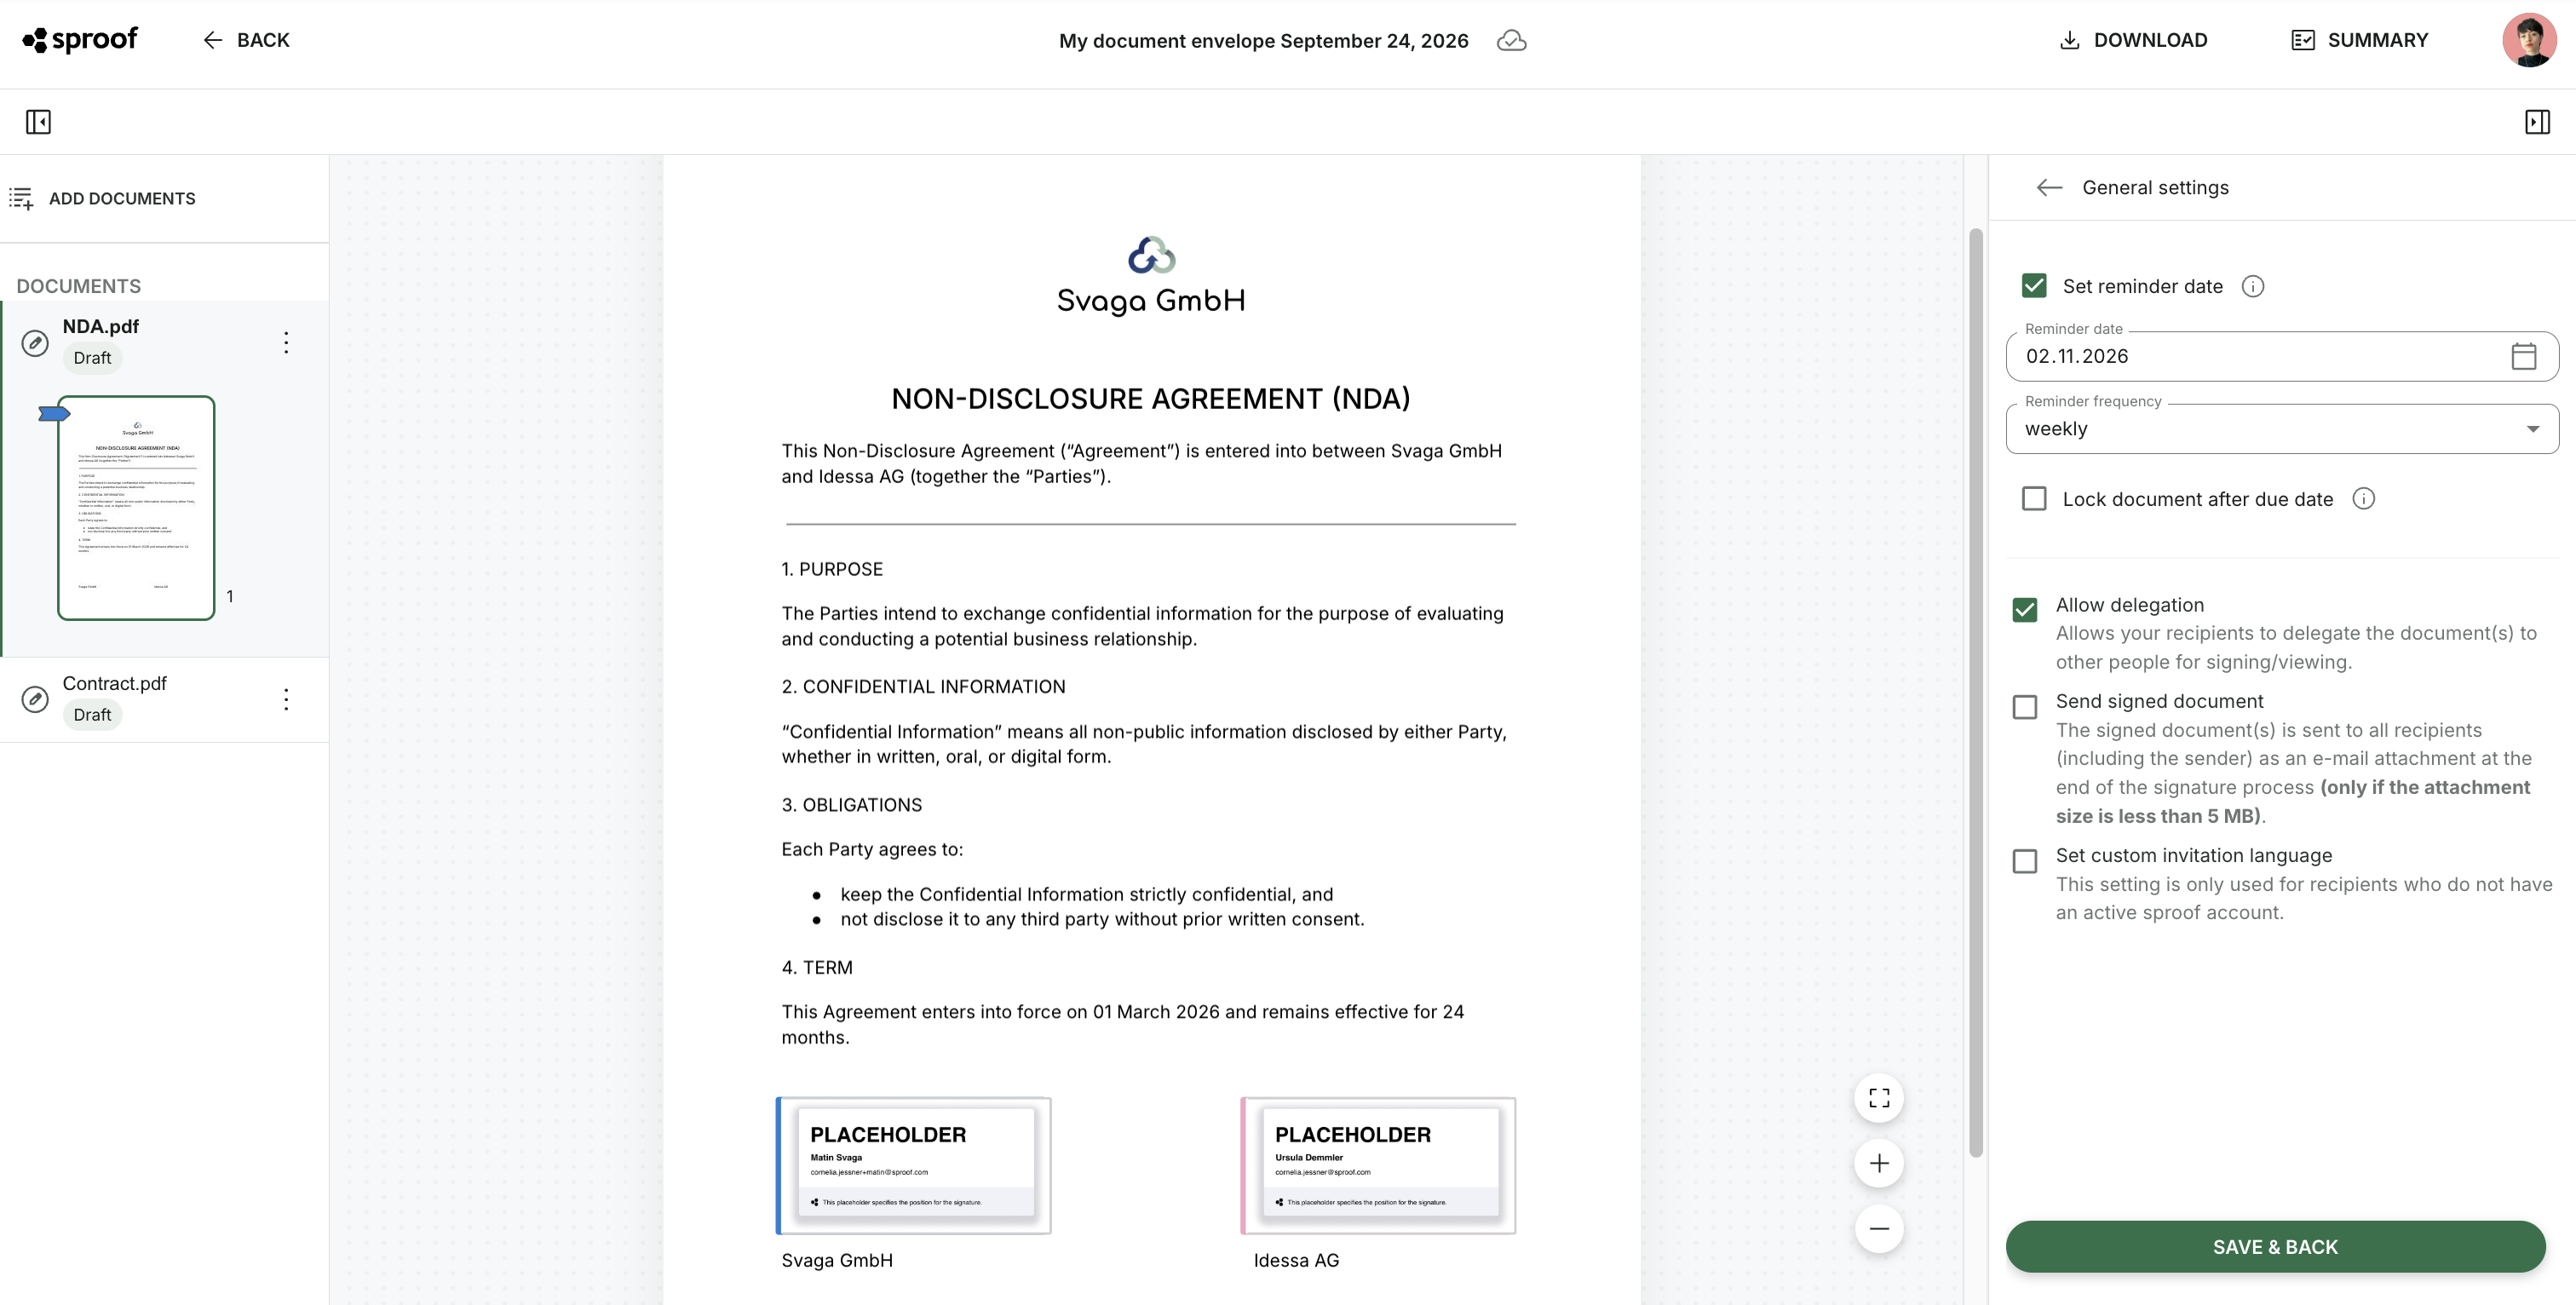This screenshot has height=1305, width=2576.
Task: Click the Draft badge under NDA.pdf
Action: [x=92, y=358]
